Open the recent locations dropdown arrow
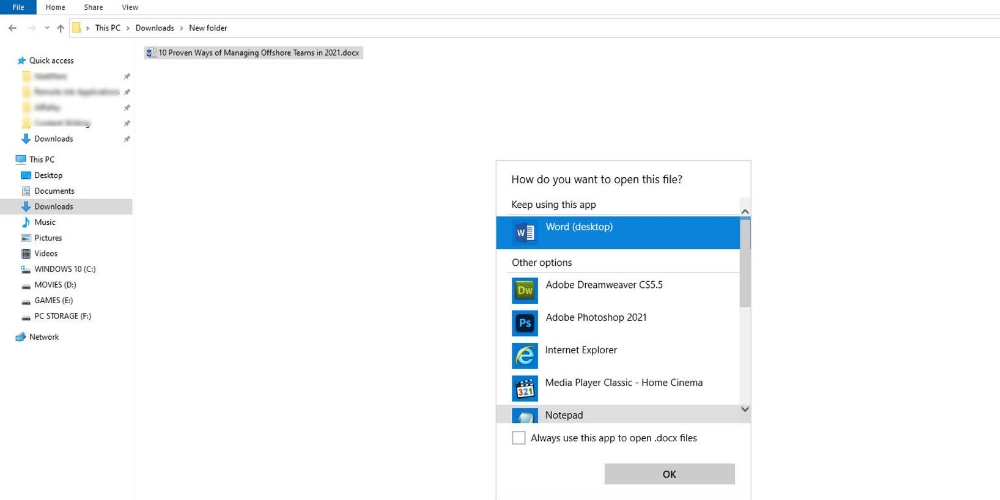Image resolution: width=1000 pixels, height=500 pixels. (47, 28)
